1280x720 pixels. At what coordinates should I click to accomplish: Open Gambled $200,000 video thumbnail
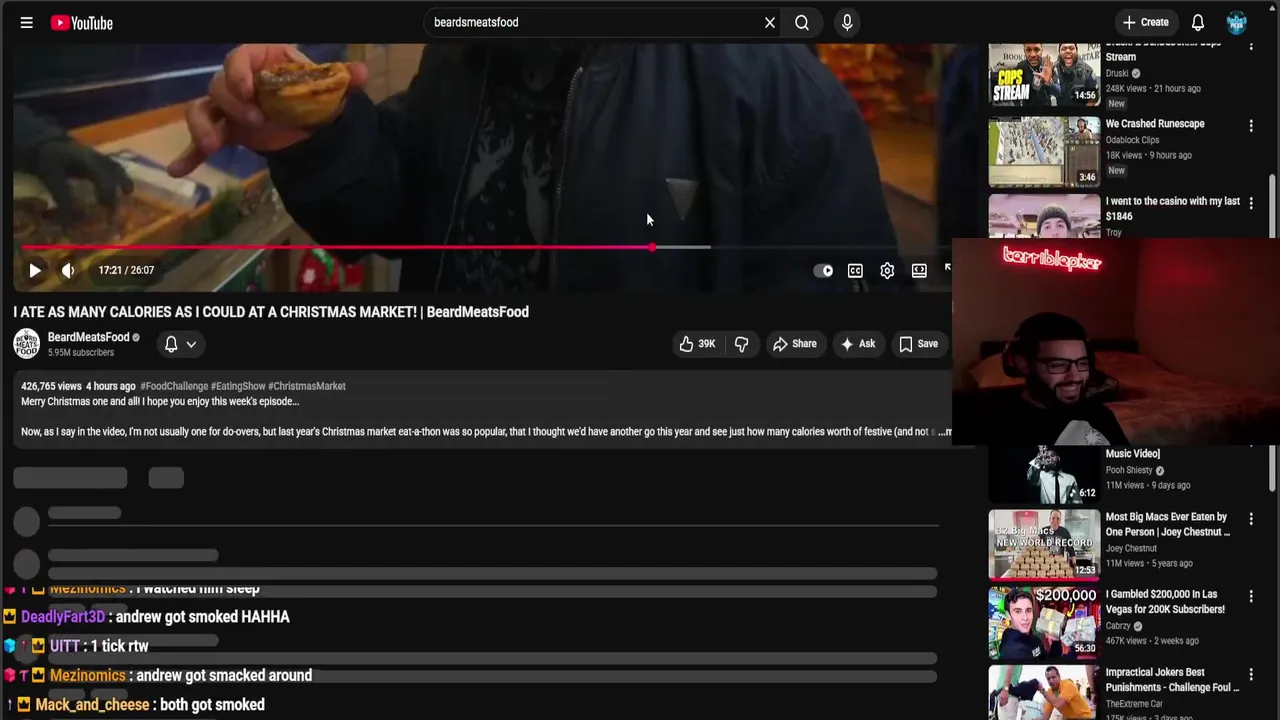tap(1044, 622)
